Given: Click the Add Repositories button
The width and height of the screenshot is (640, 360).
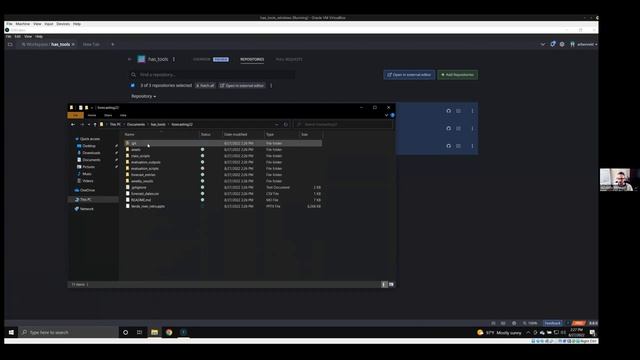Looking at the screenshot, I should (x=458, y=75).
